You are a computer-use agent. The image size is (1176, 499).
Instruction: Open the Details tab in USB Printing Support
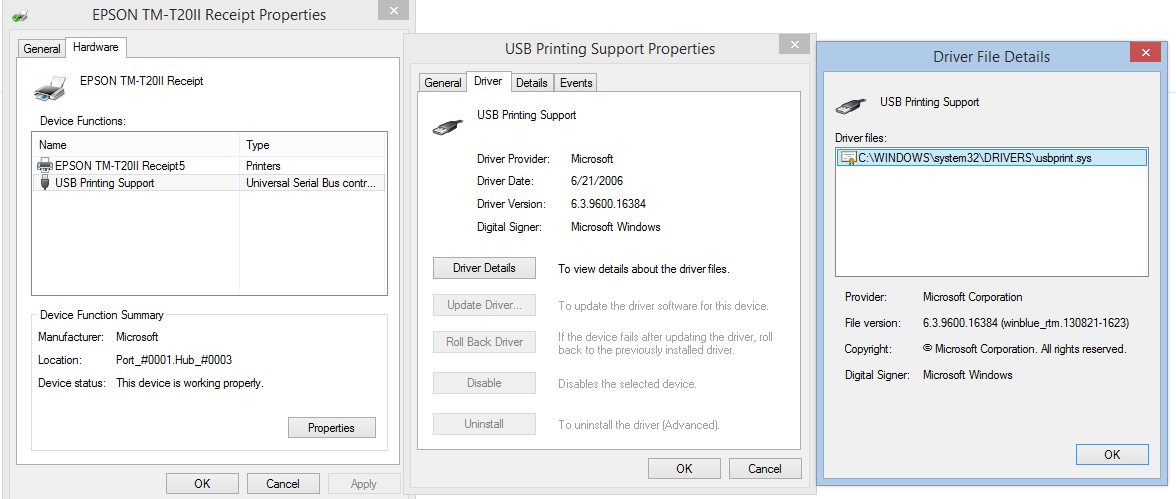532,83
